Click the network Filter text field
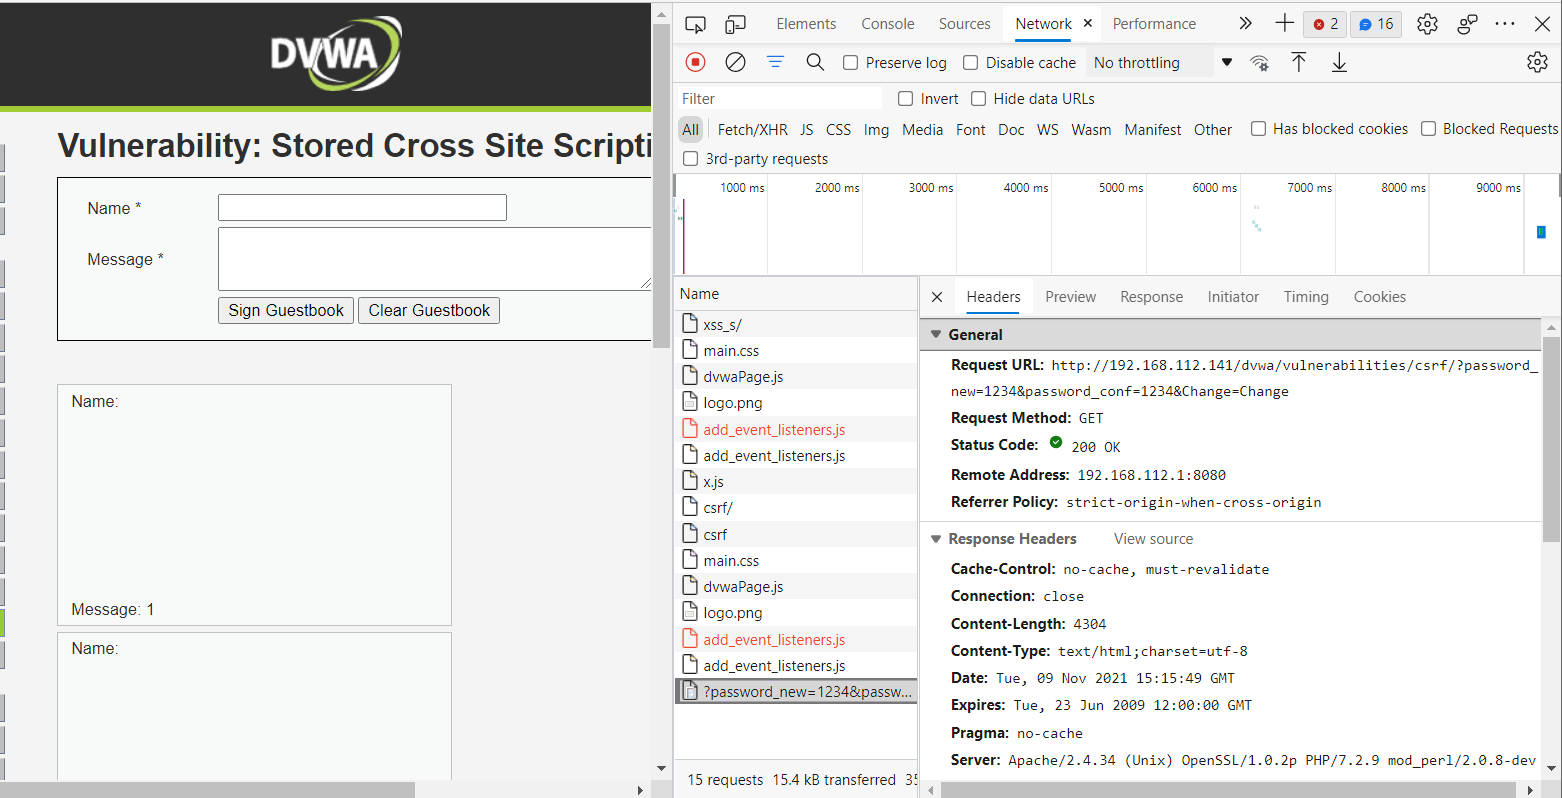 (x=779, y=99)
